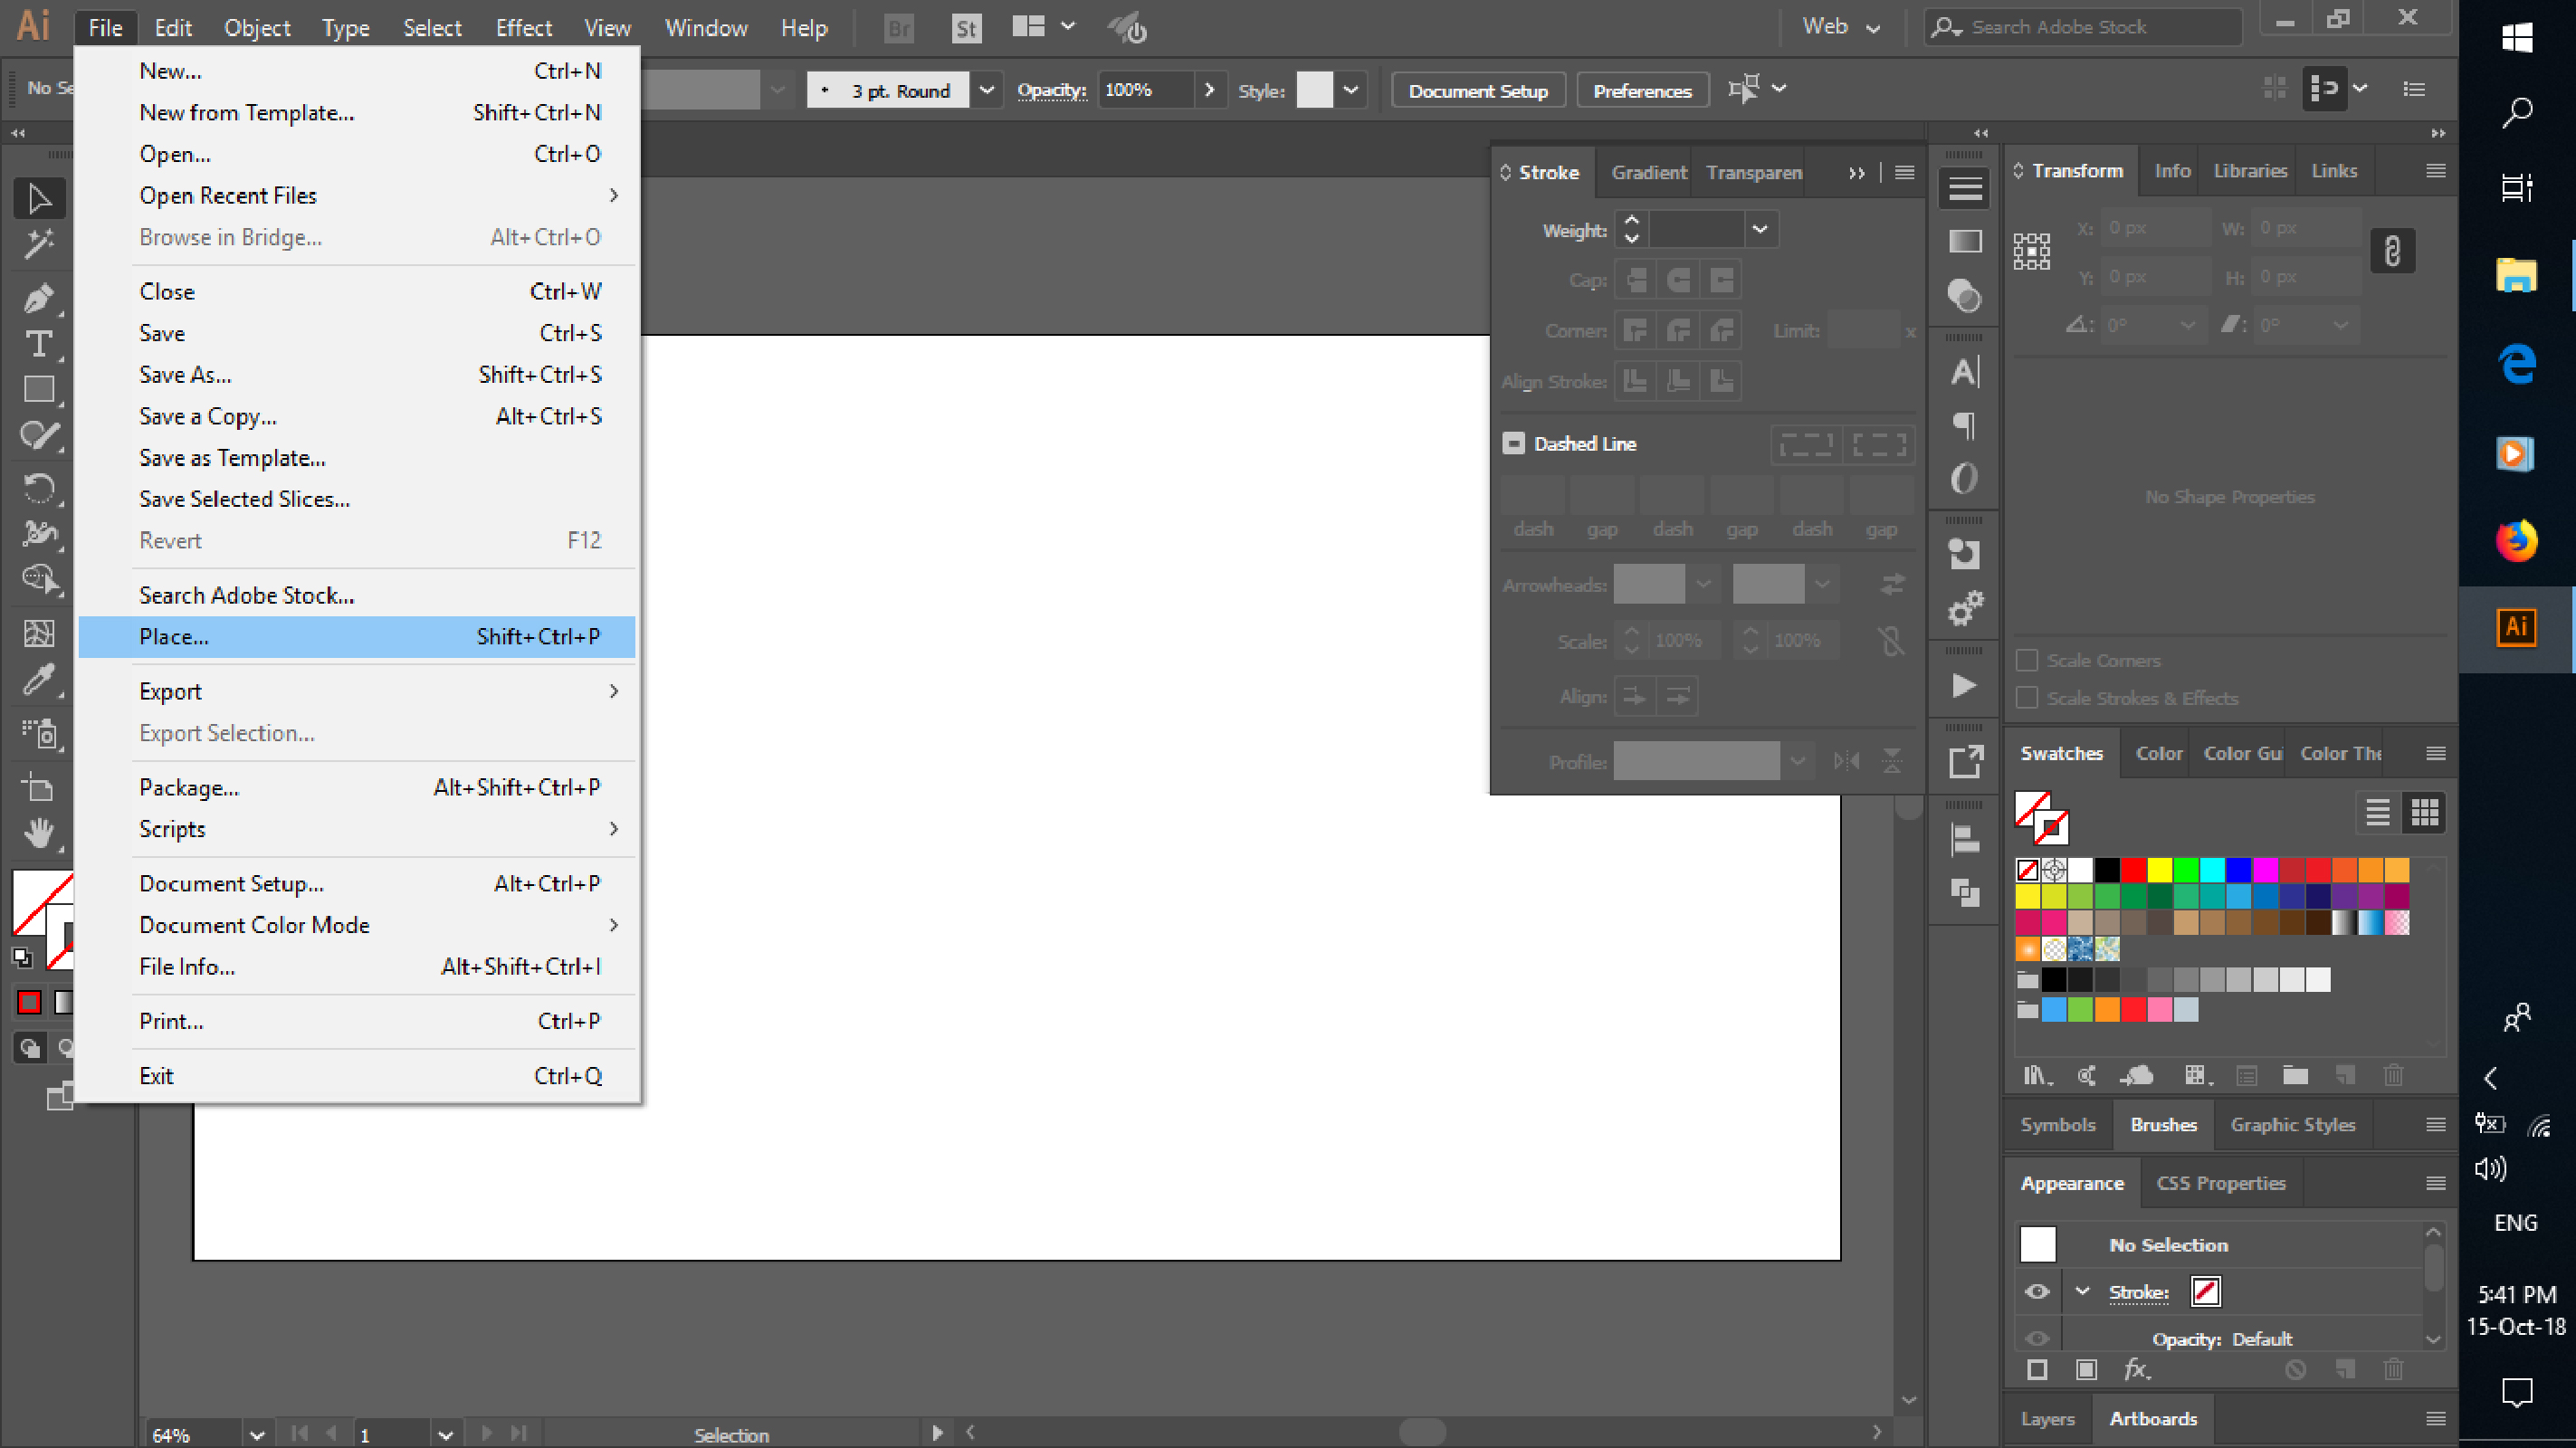Select the Rotate tool
The height and width of the screenshot is (1448, 2576).
[39, 488]
